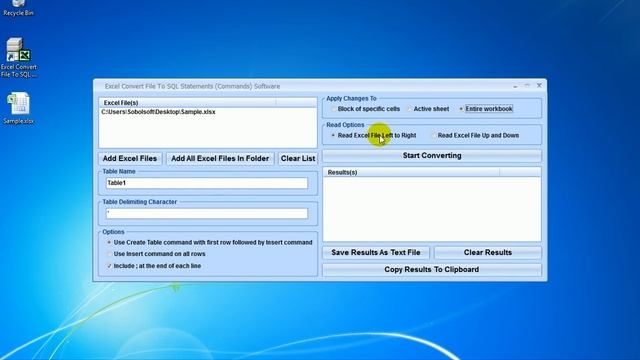Screen dimensions: 640x360
Task: Select the Sample.xlsx desktop file icon
Action: pyautogui.click(x=18, y=108)
